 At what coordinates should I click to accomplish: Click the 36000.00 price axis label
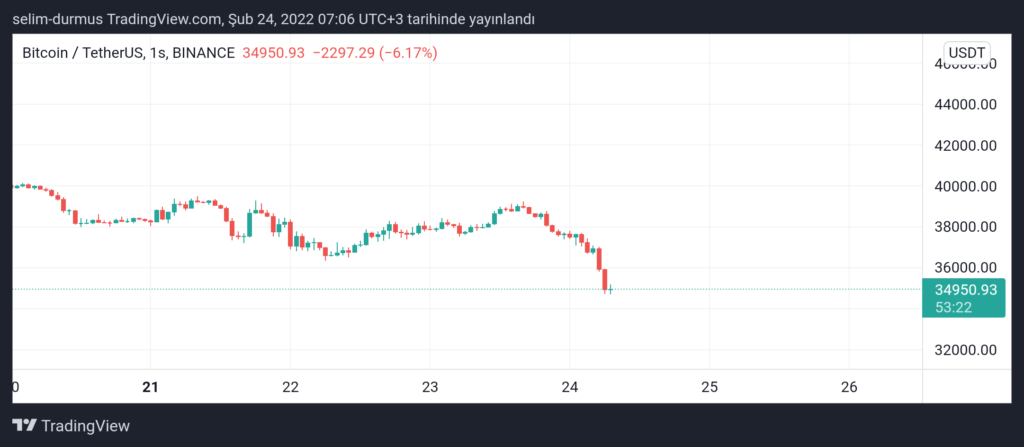(966, 267)
